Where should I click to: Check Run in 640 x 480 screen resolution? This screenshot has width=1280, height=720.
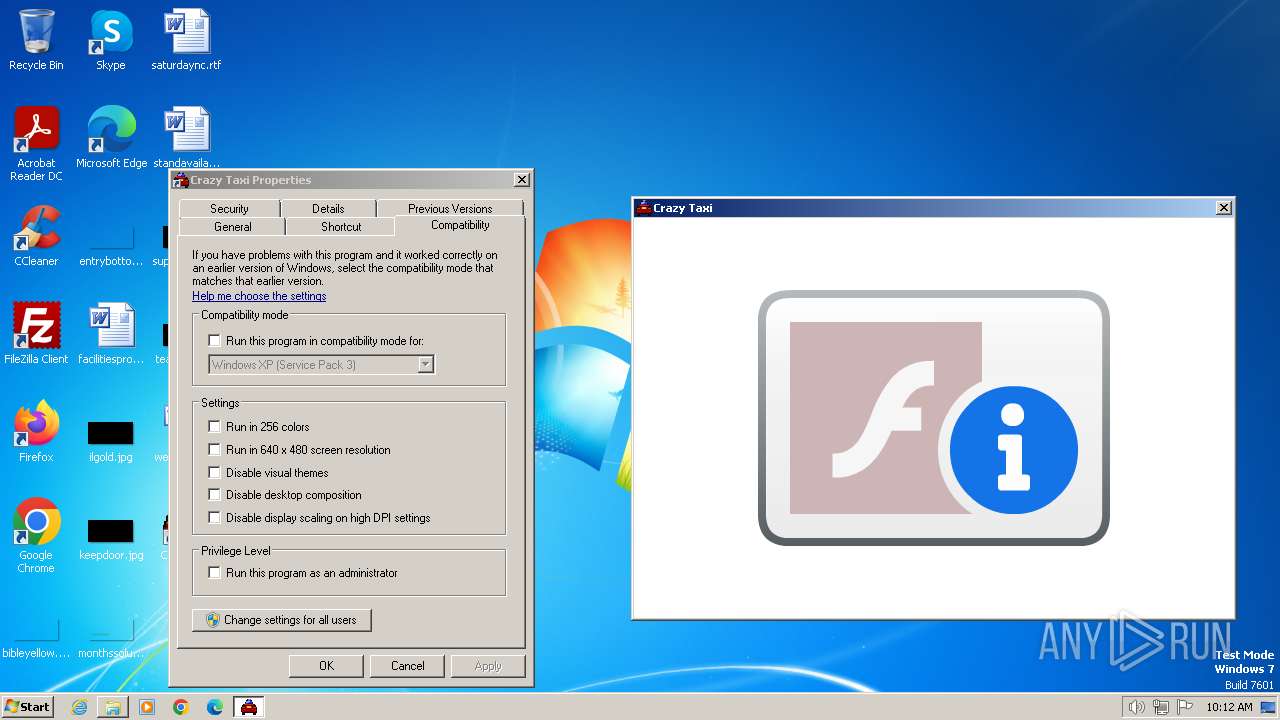point(214,450)
